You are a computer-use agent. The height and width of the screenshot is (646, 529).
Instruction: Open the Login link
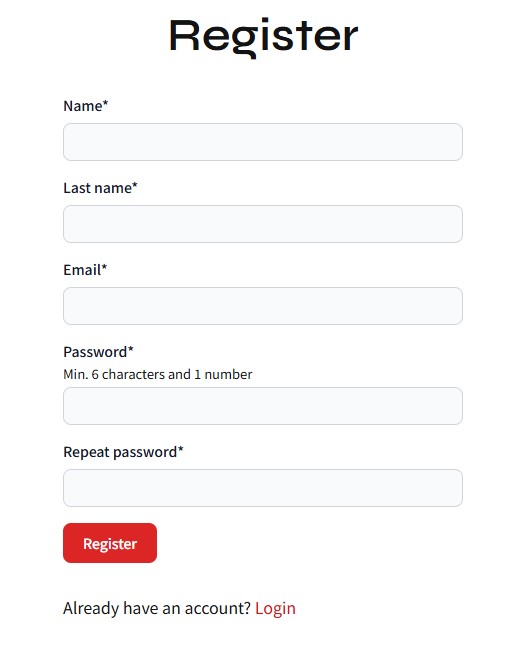click(x=275, y=608)
